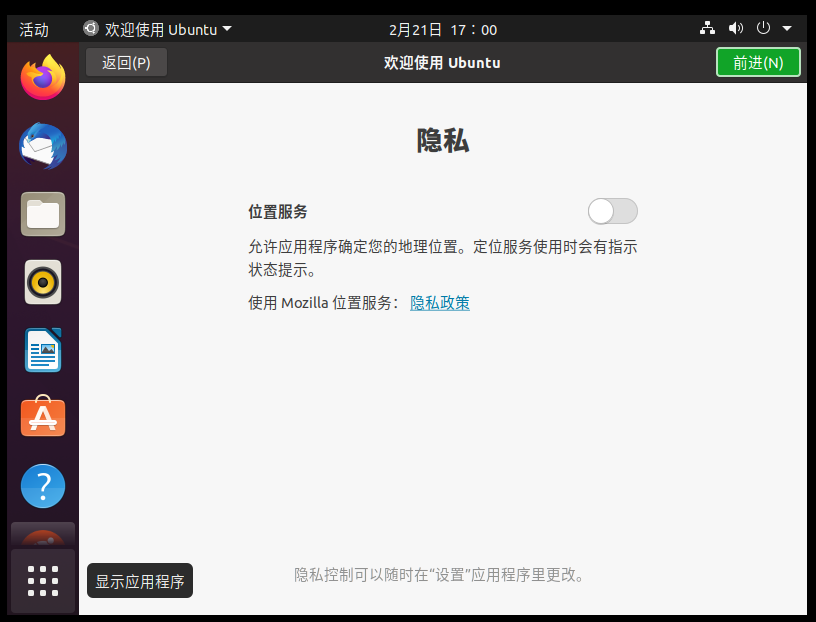Screen dimensions: 816x622
Task: Toggle the privacy location switch off
Action: [x=611, y=211]
